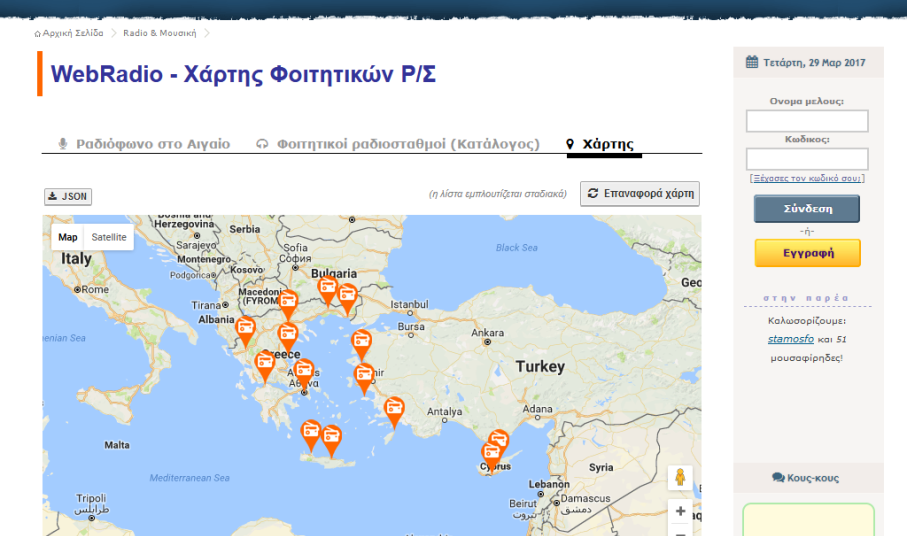Click the radio marker on Crete
Screen dimensions: 907x536
tap(331, 437)
